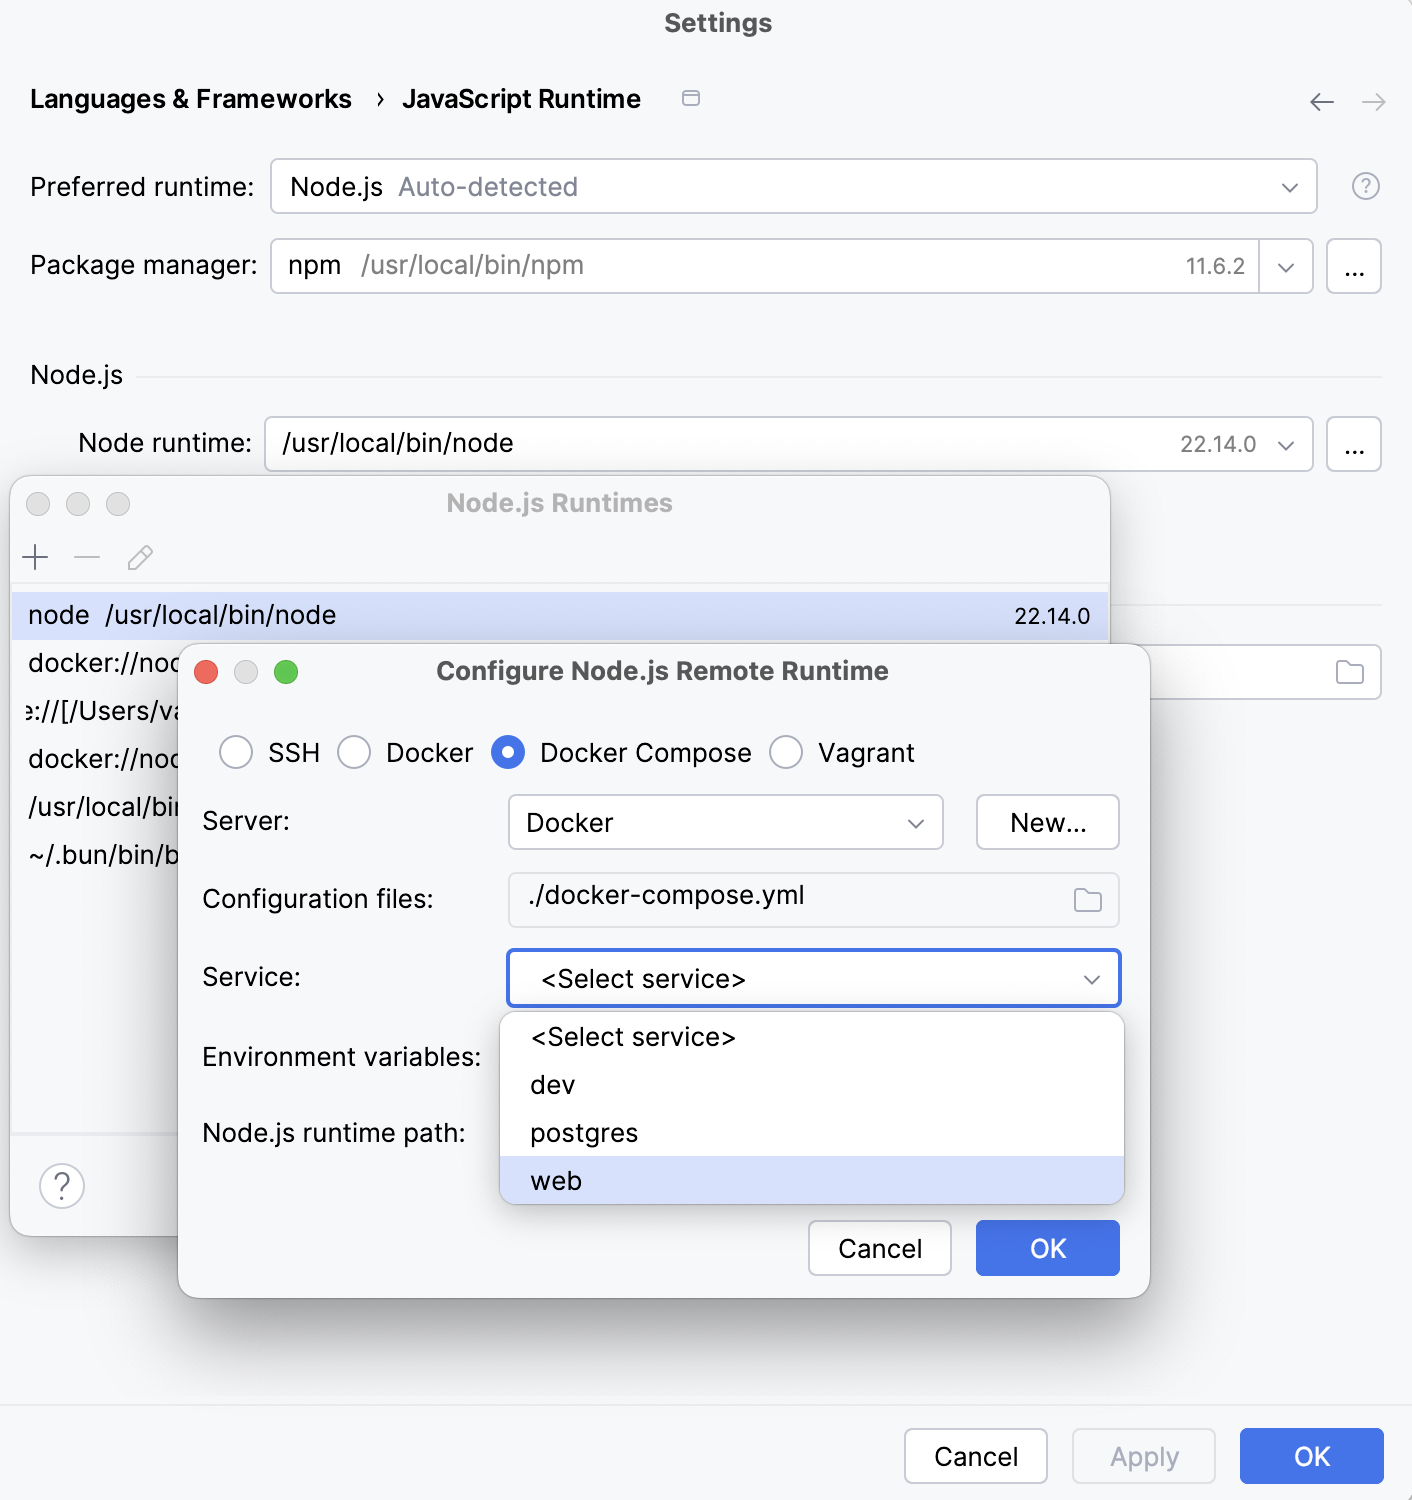Edit the selected runtime with pencil icon
The image size is (1412, 1500).
click(140, 557)
